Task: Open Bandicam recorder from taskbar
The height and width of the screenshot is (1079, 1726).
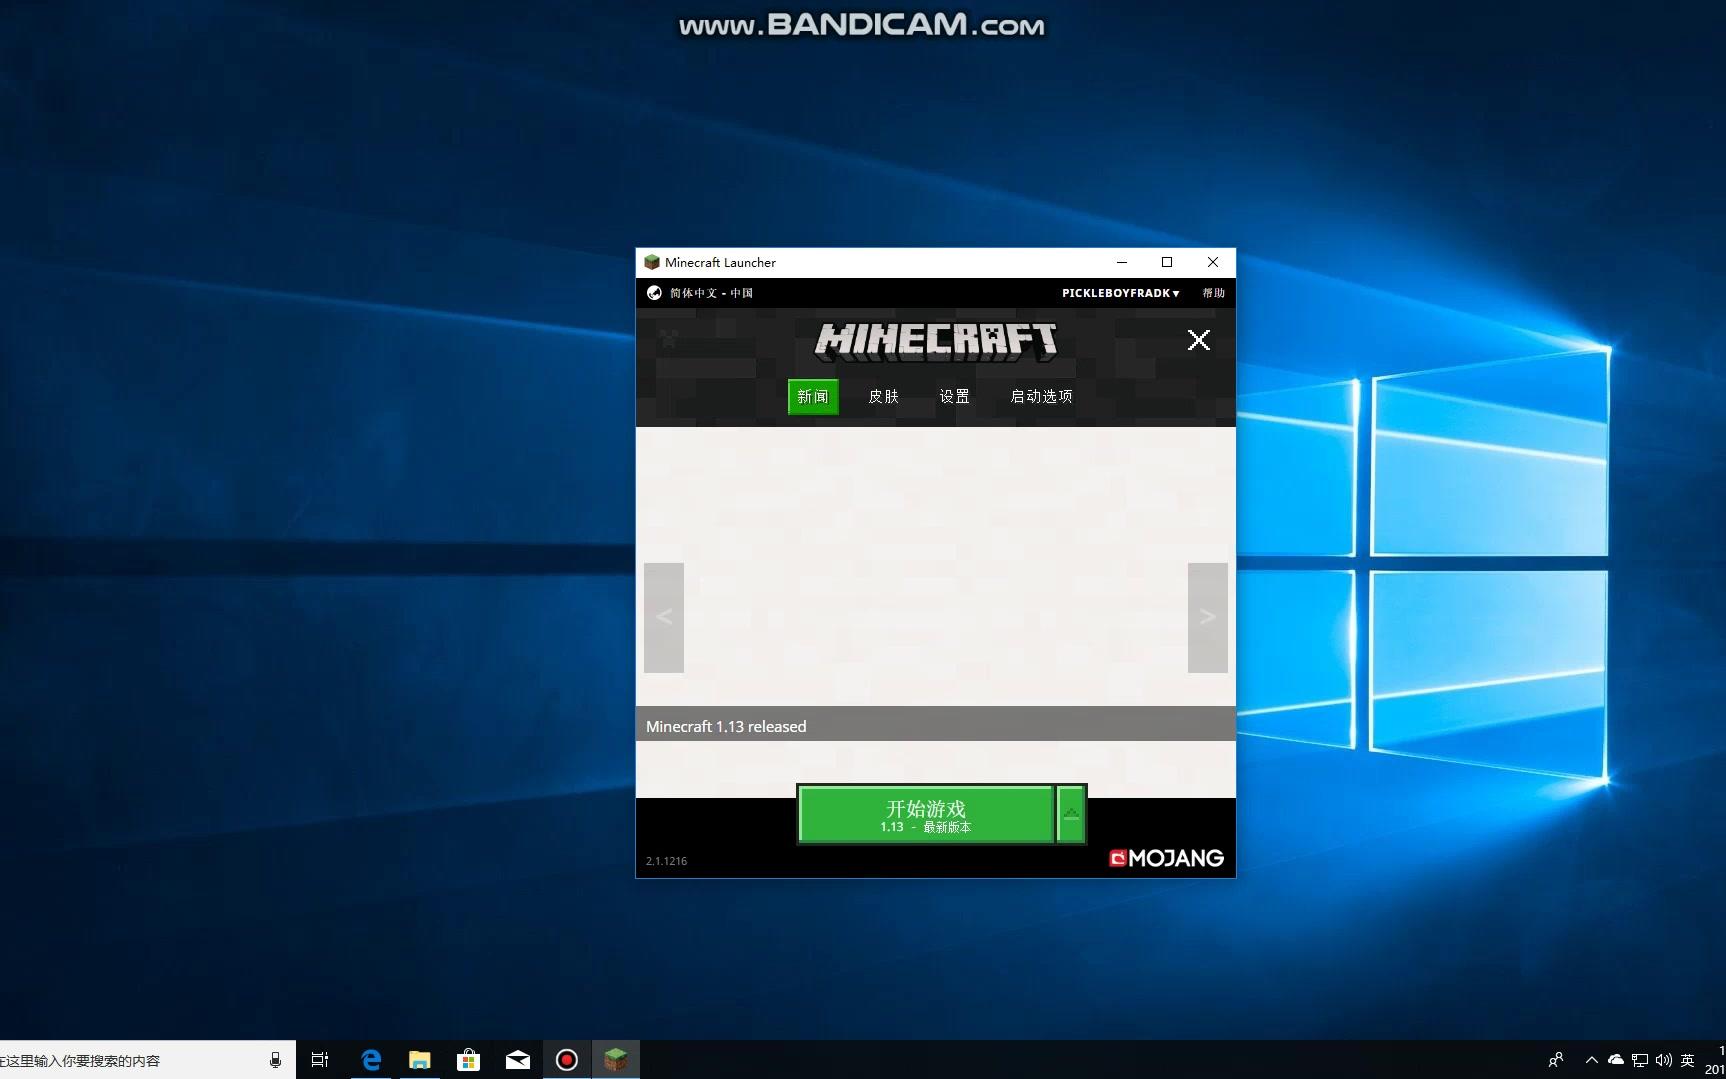Action: [567, 1060]
